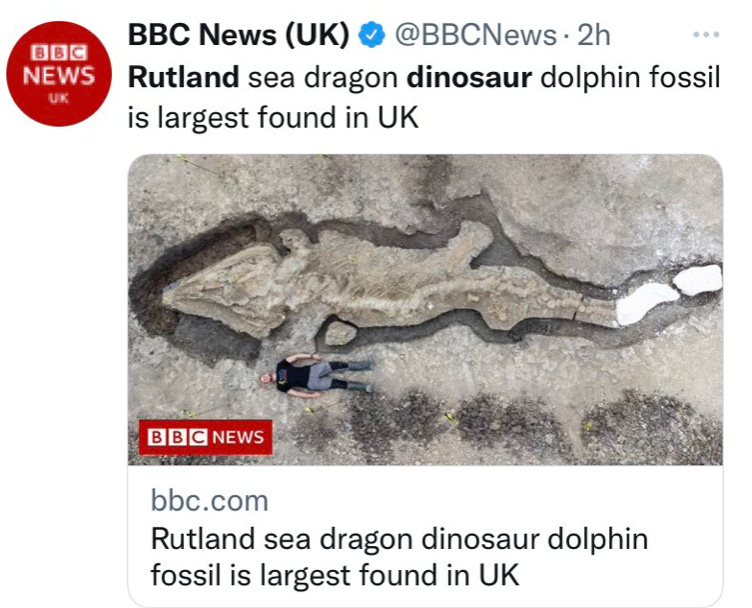Viewport: 752px width, 608px height.
Task: Click the bbc.com domain in link card
Action: 210,501
